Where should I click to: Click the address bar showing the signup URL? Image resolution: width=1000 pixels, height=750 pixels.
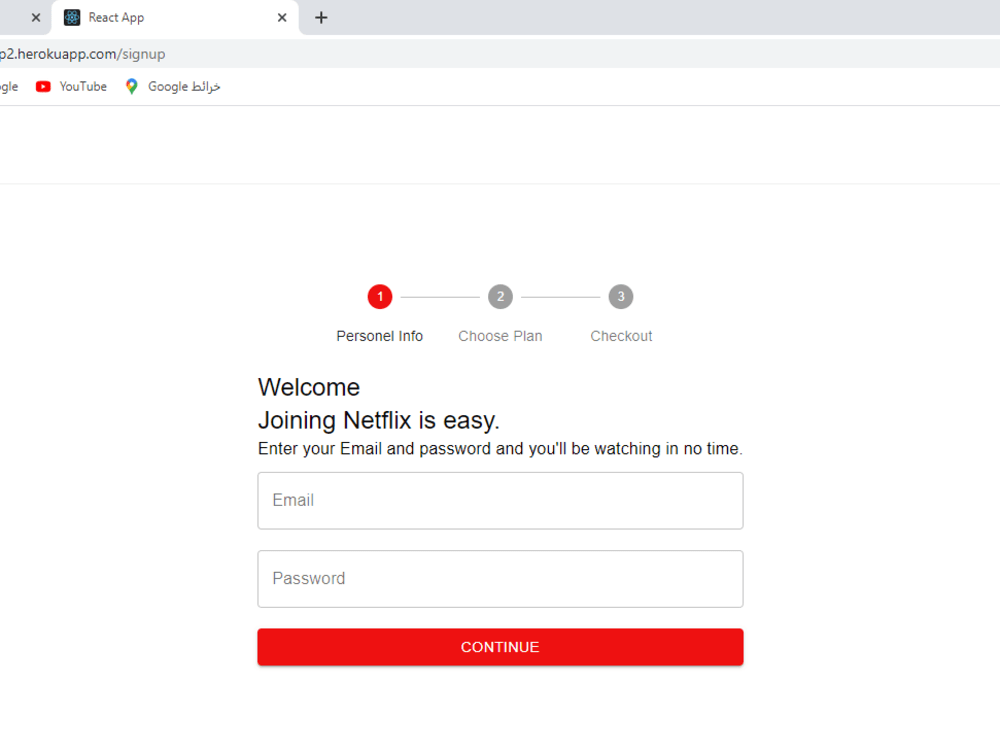pyautogui.click(x=100, y=53)
